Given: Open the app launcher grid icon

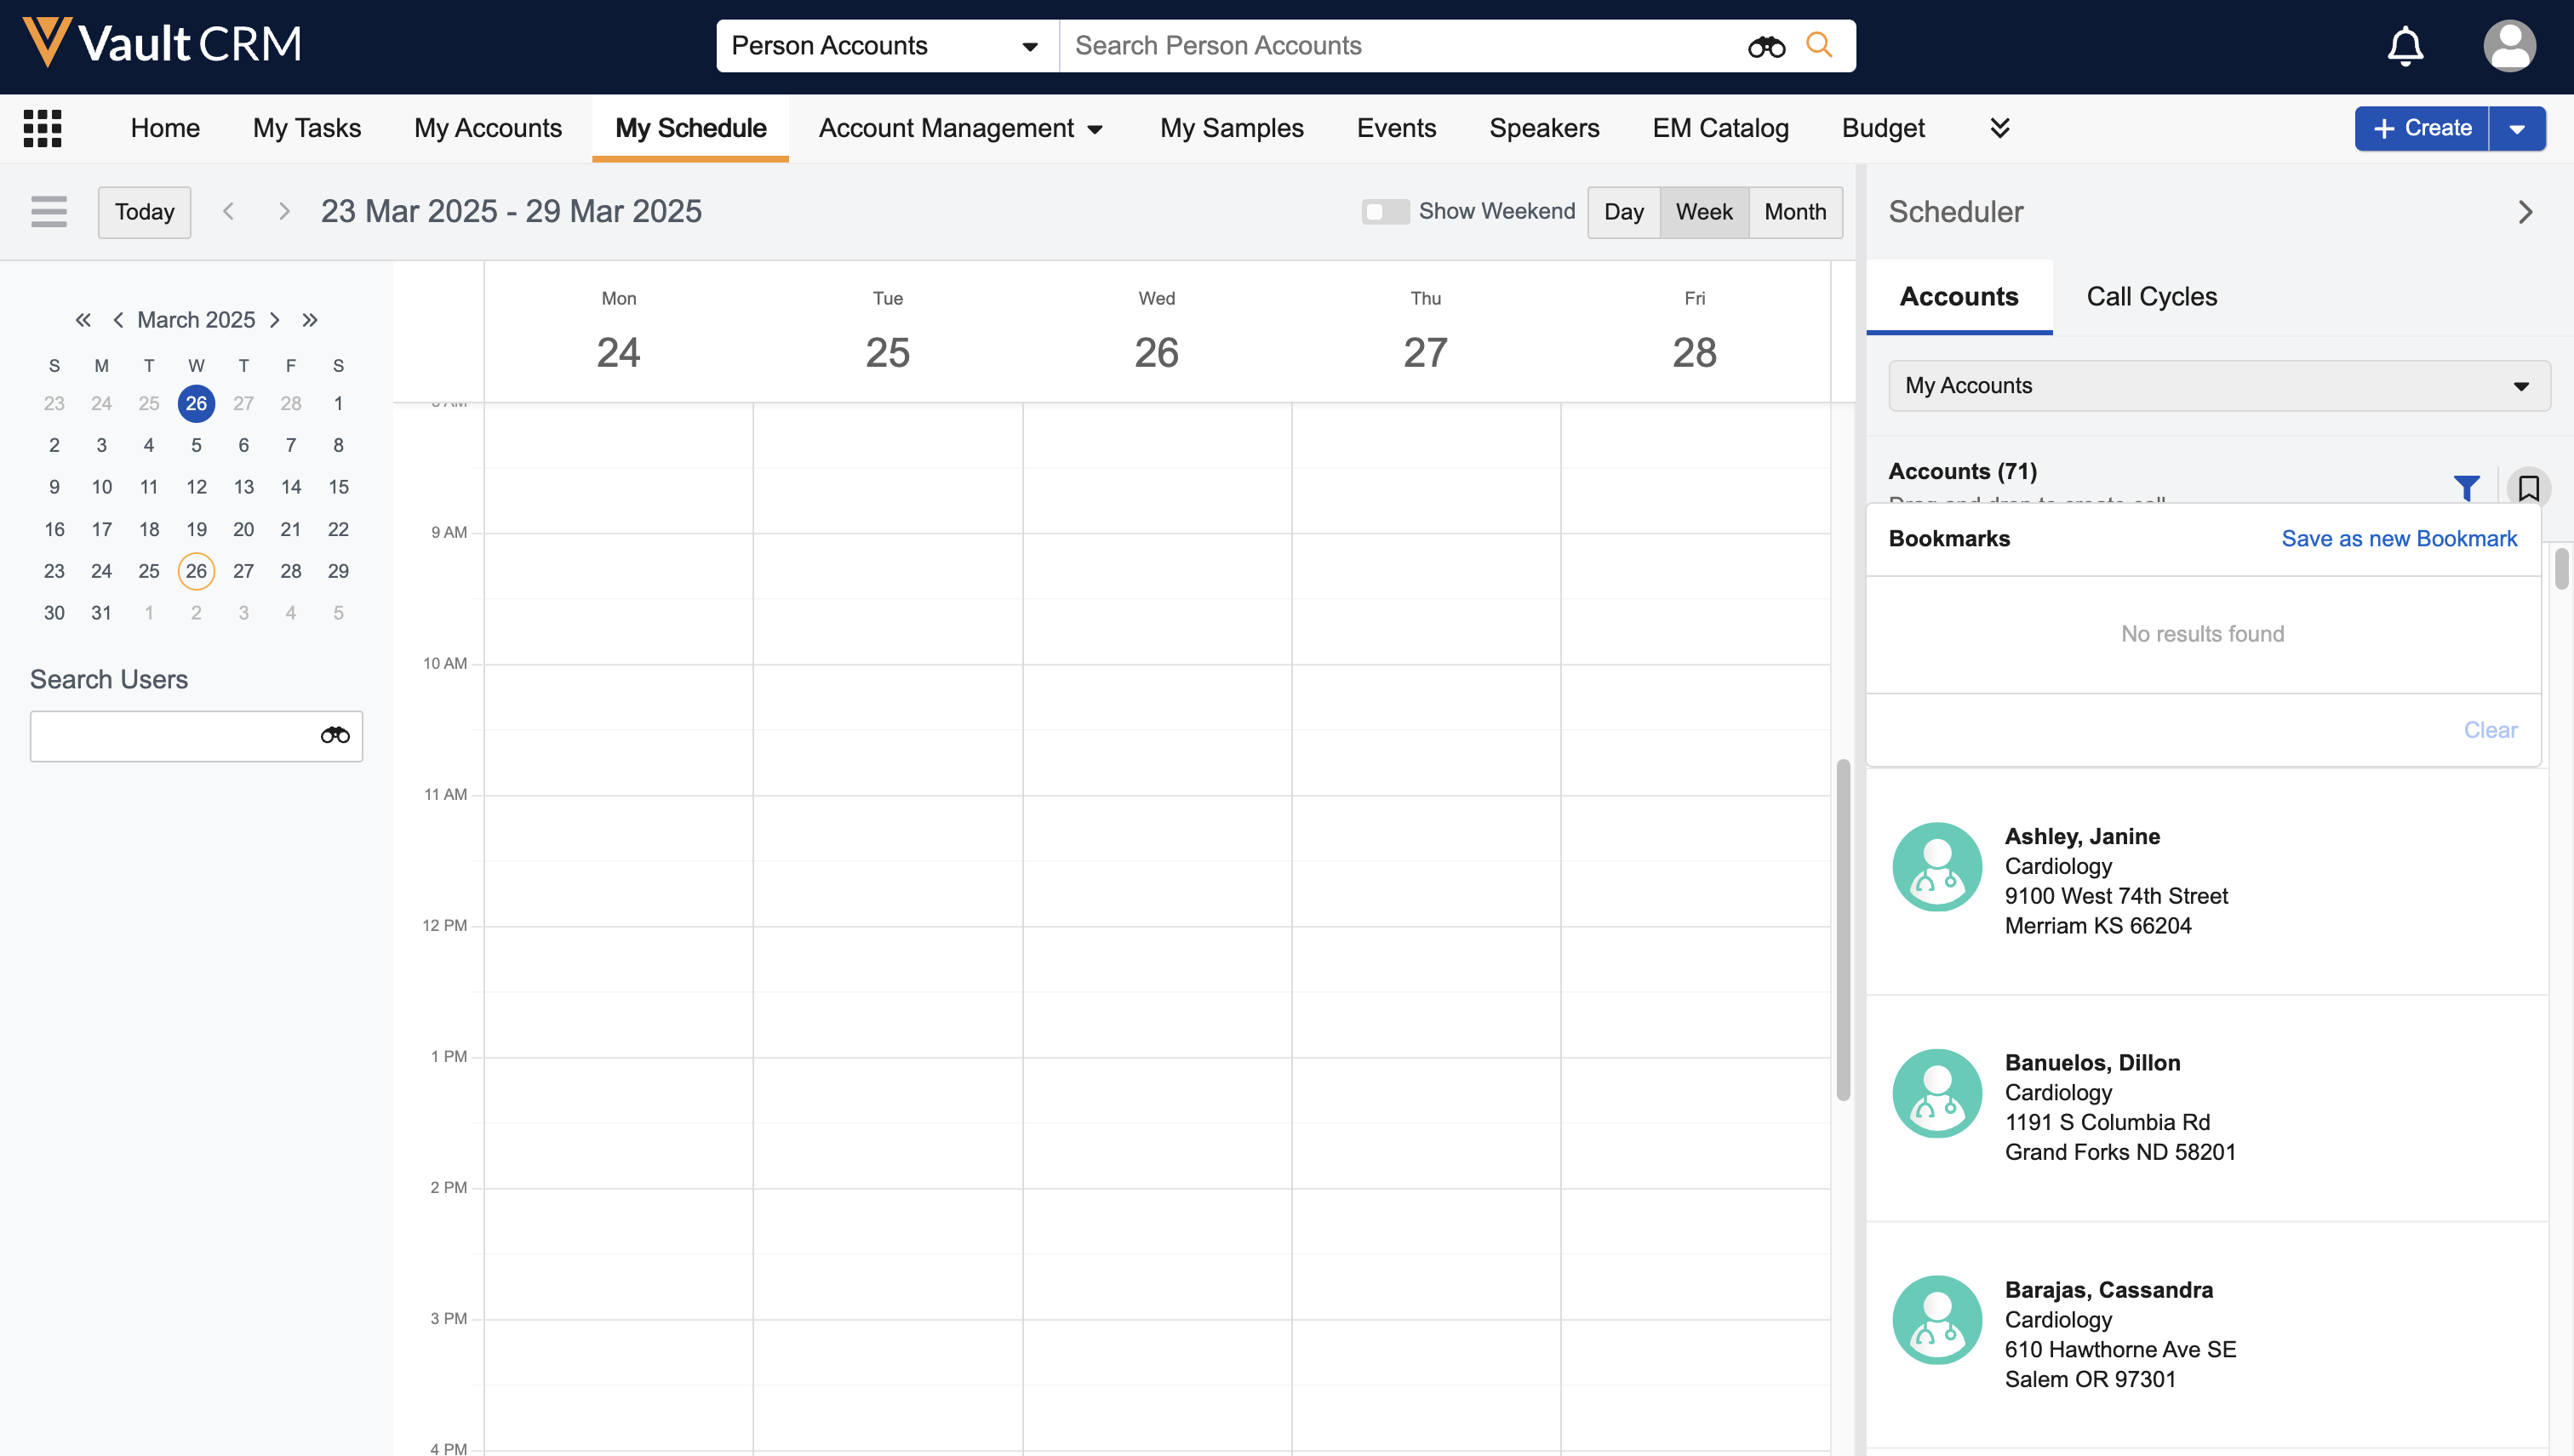Looking at the screenshot, I should [42, 128].
